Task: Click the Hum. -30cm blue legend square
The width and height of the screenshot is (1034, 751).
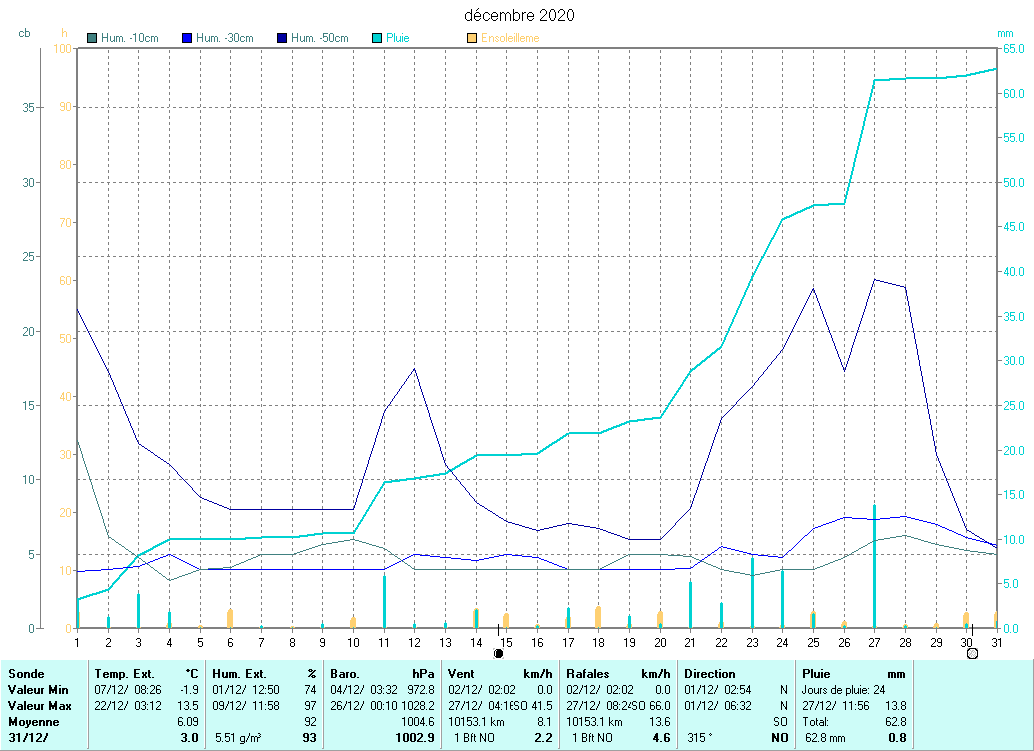Action: click(x=187, y=39)
